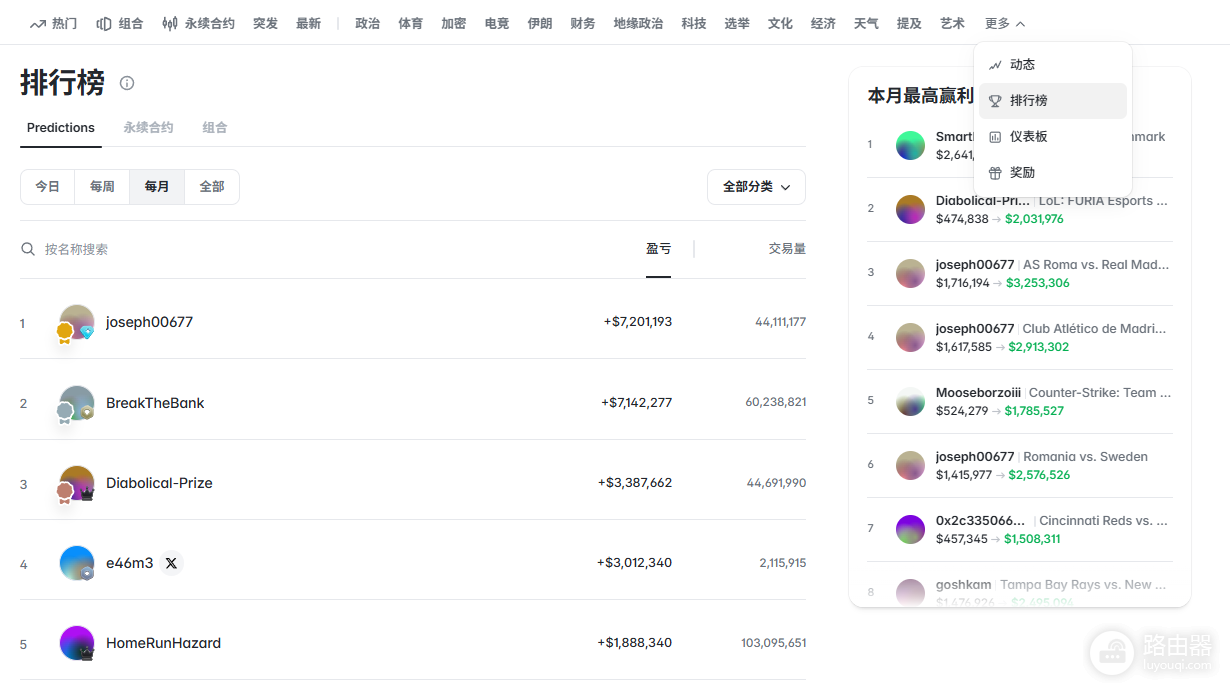Collapse the 更多 menu
The width and height of the screenshot is (1230, 693).
1005,23
